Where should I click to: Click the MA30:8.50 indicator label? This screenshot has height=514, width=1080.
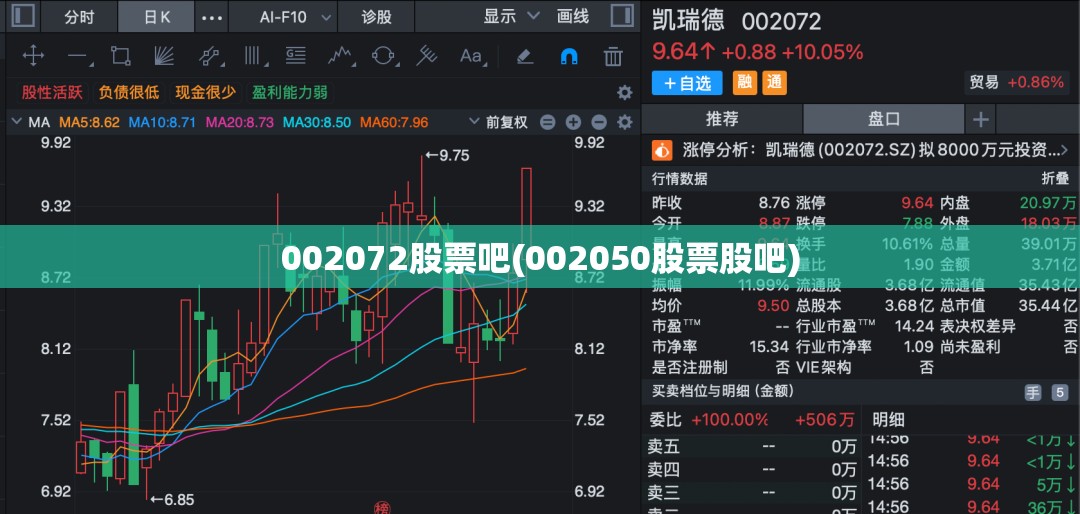click(x=318, y=123)
